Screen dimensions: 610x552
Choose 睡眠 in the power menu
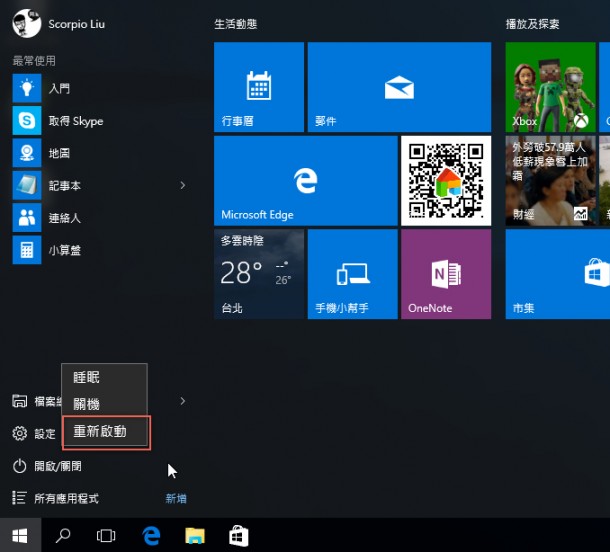[87, 378]
